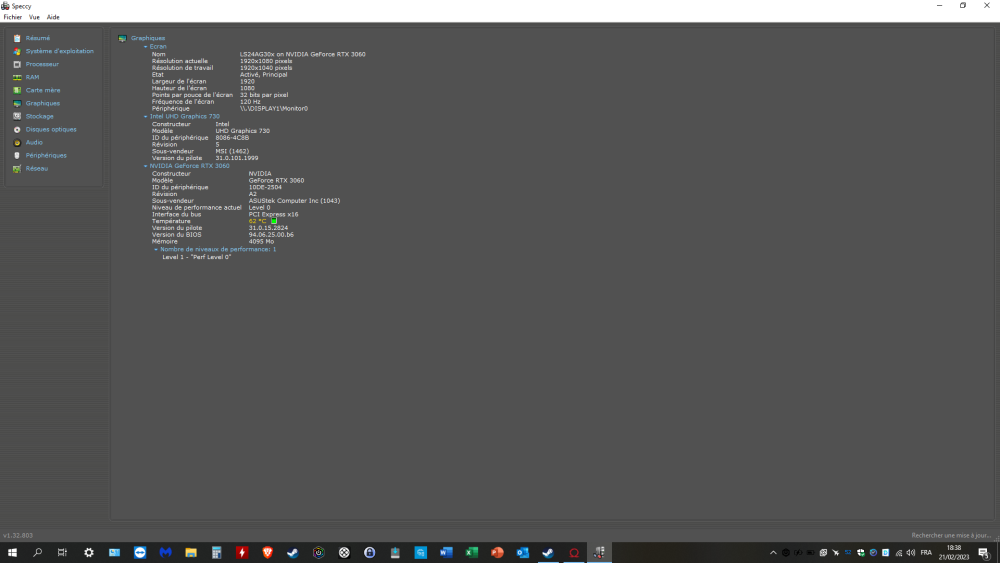Collapse the NVIDIA GeForce RTX 3060 node

(145, 166)
